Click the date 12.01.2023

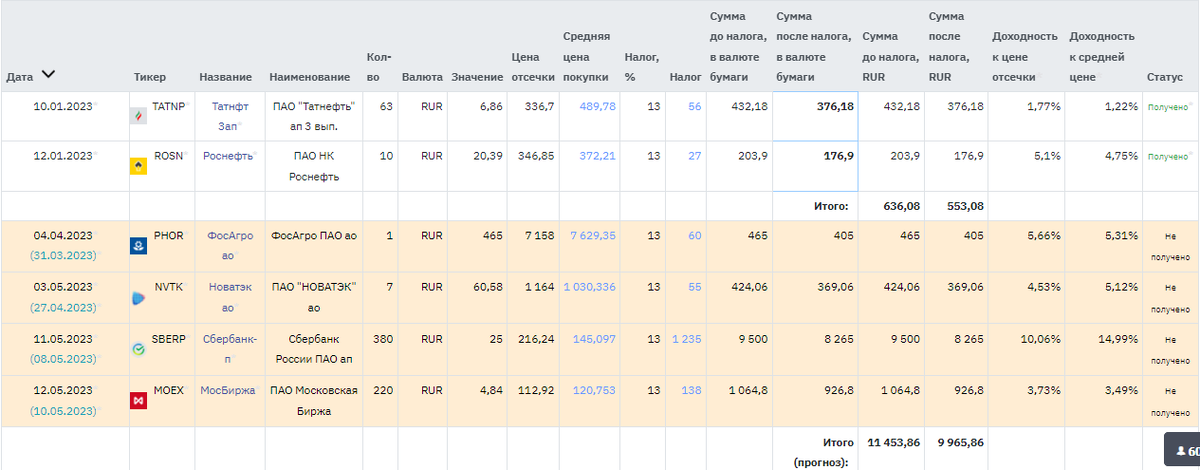[63, 156]
